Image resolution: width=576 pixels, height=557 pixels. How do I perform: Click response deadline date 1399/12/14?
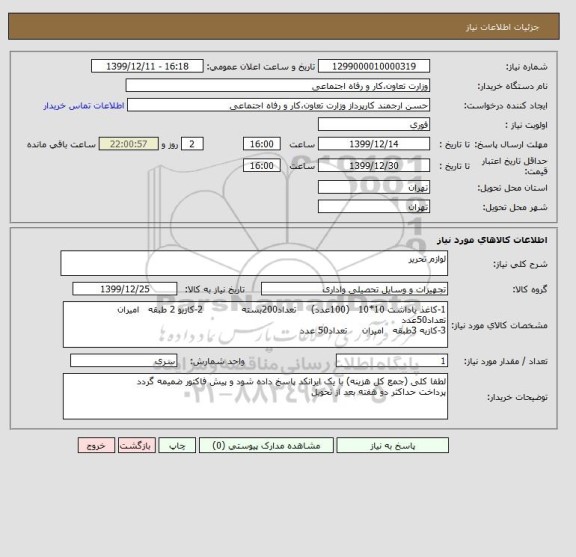click(x=374, y=144)
